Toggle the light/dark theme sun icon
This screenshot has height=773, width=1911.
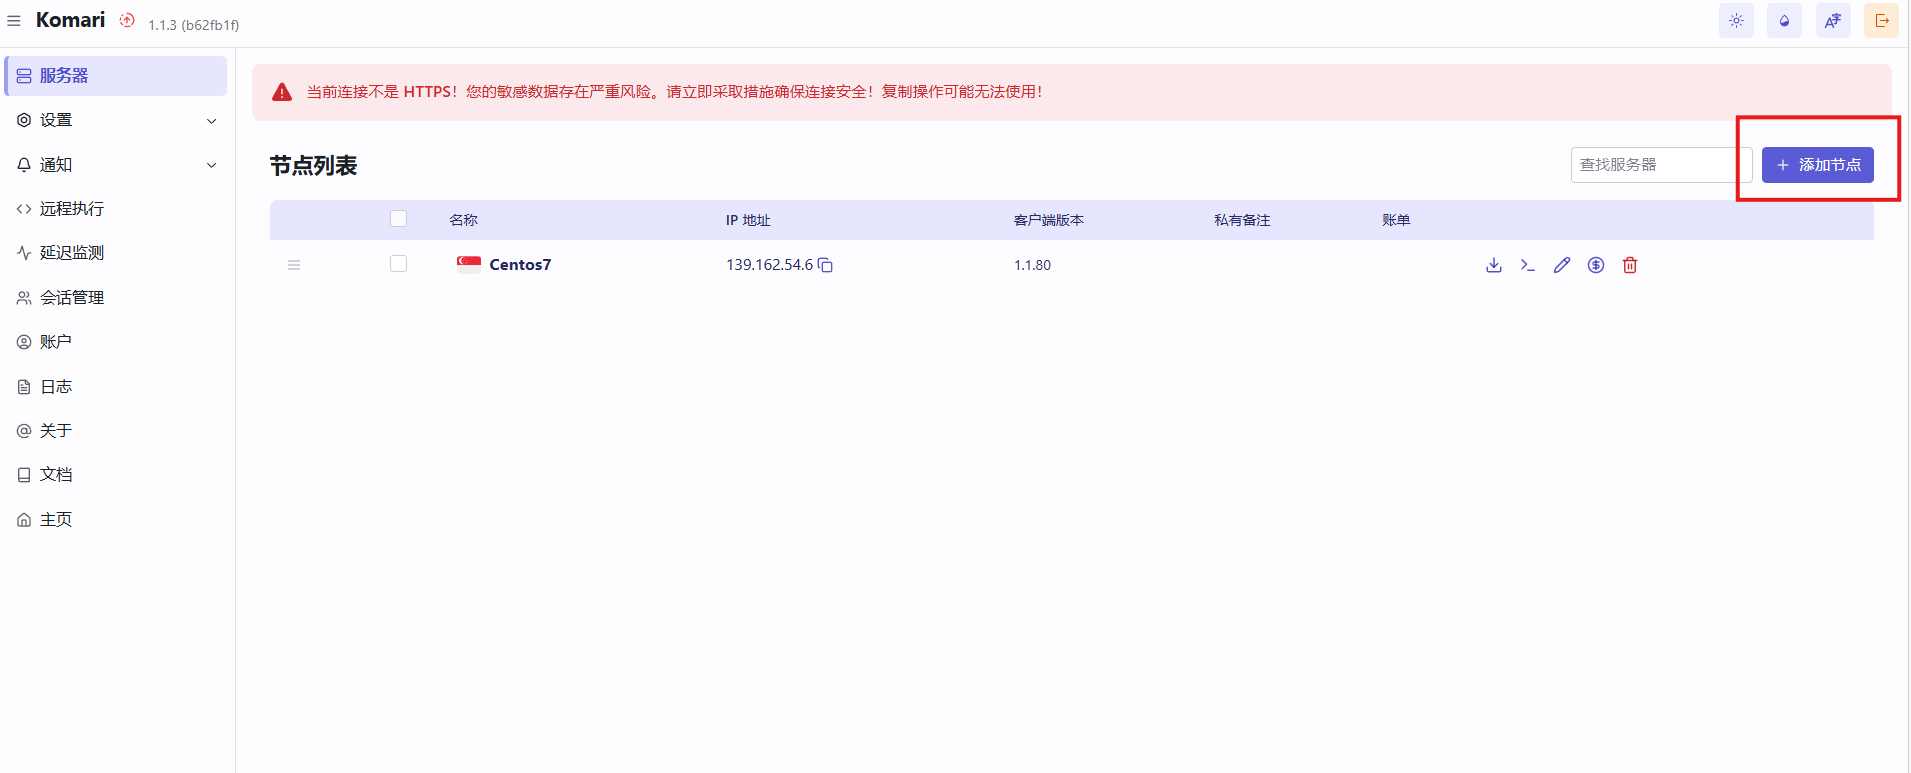click(x=1736, y=21)
